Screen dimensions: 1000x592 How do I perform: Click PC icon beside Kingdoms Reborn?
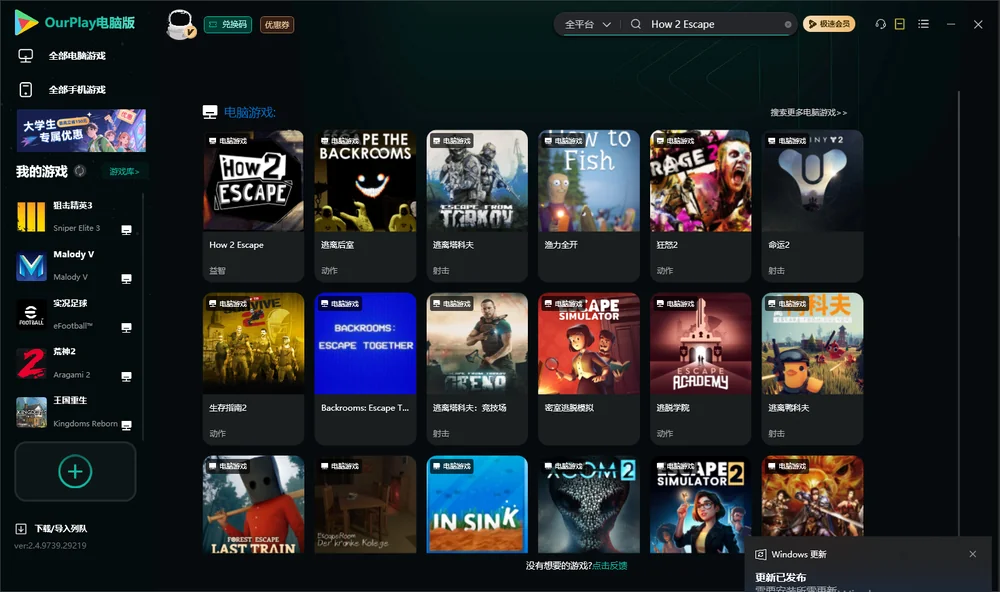tap(126, 425)
